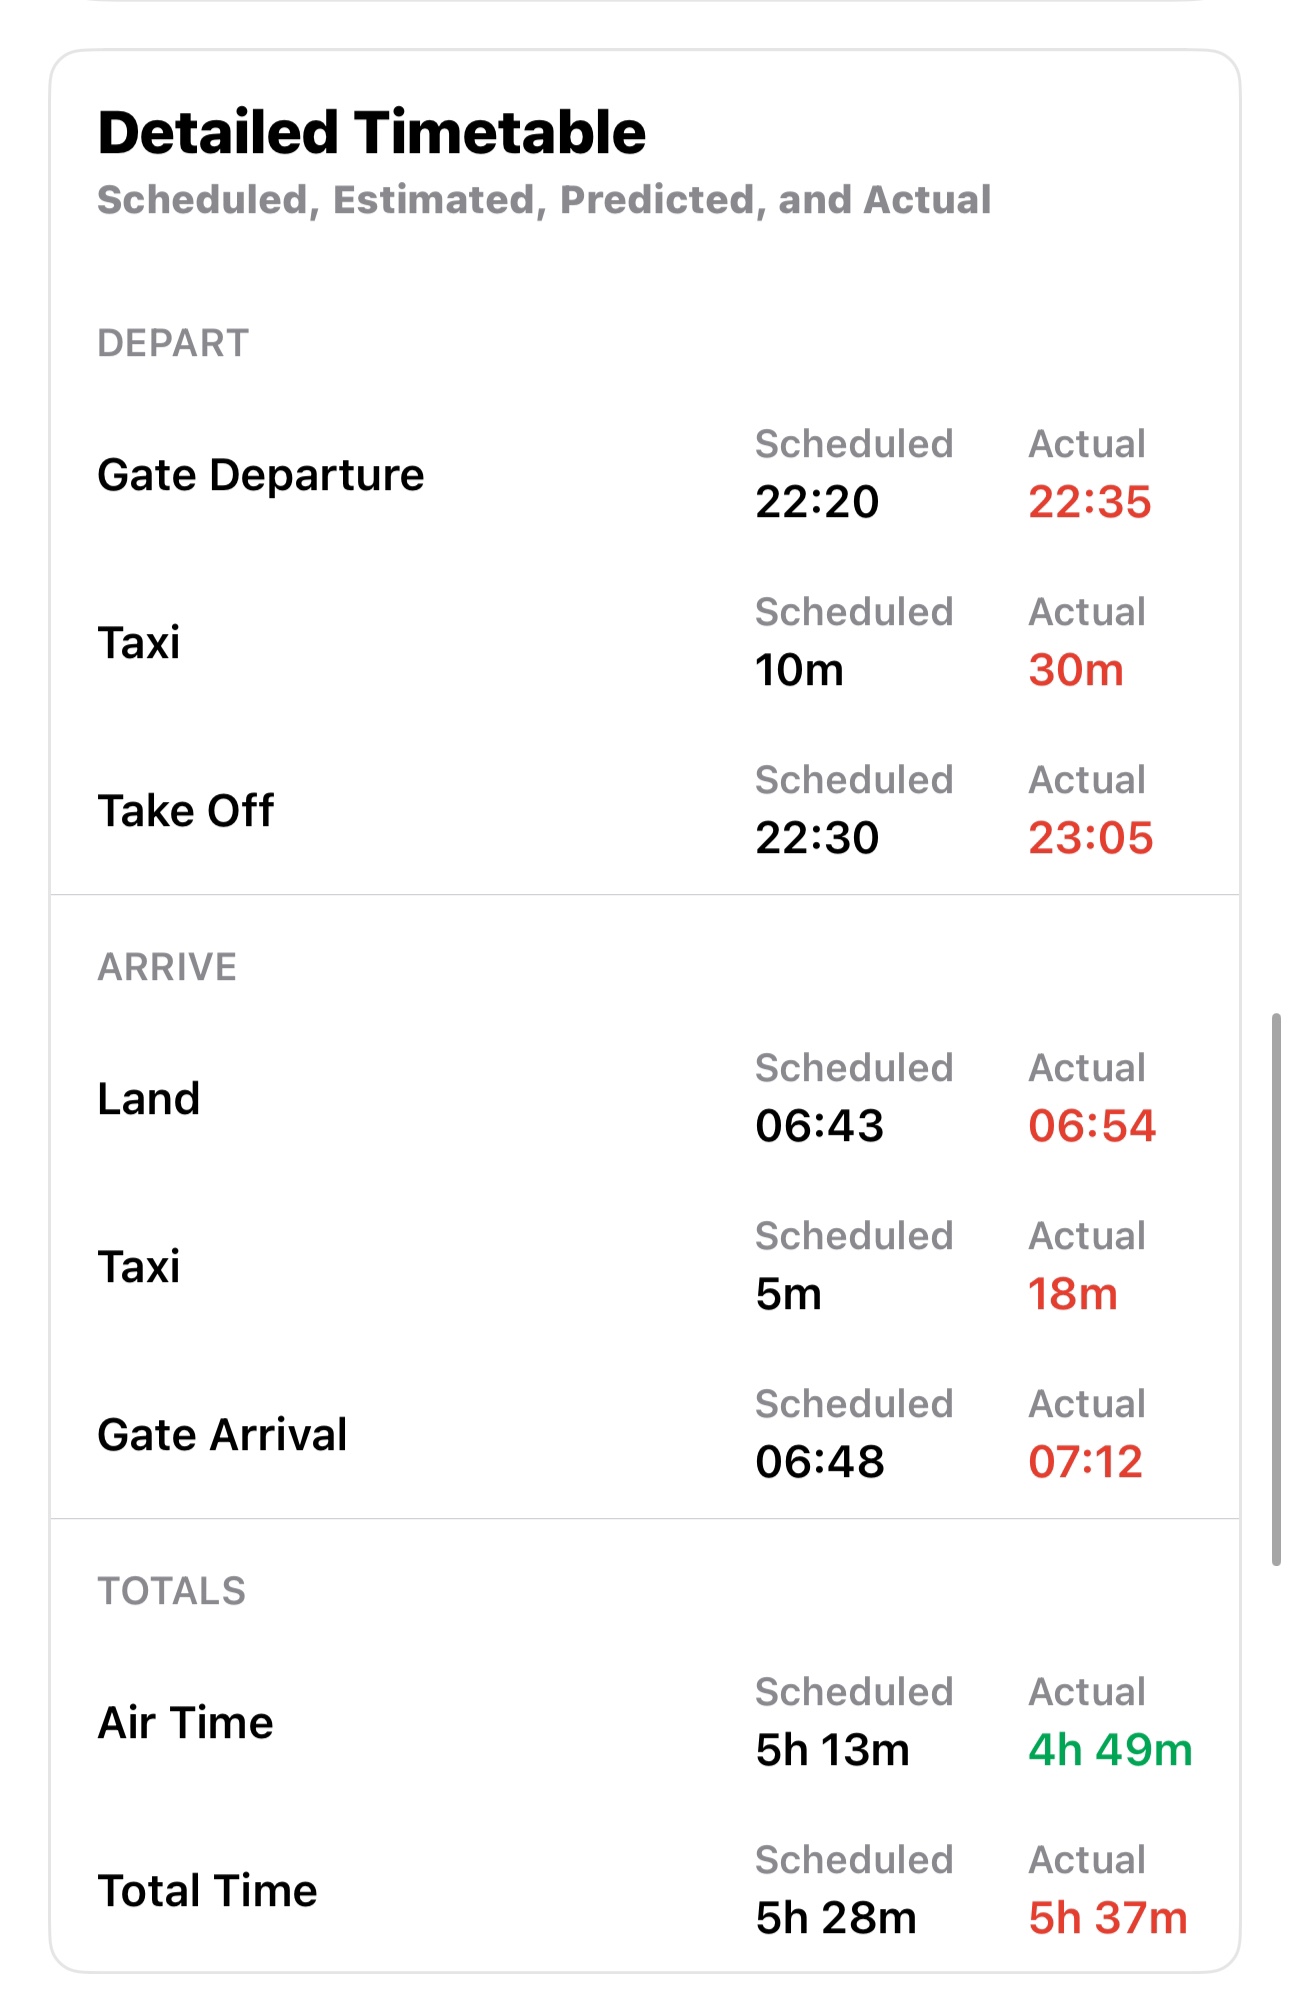1290x1996 pixels.
Task: Select arrival Taxi actual 18m value
Action: point(1073,1293)
